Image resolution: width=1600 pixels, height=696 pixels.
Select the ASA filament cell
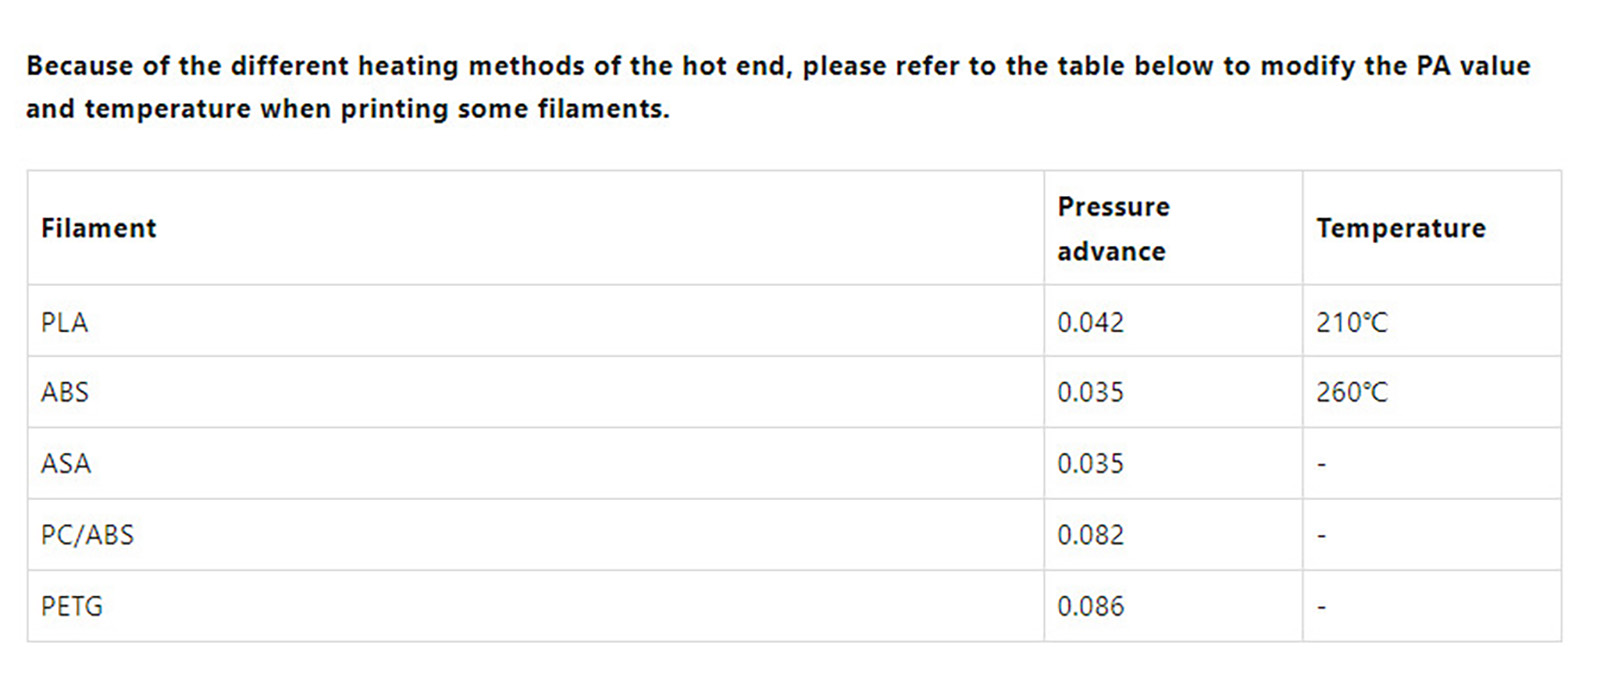pos(536,463)
